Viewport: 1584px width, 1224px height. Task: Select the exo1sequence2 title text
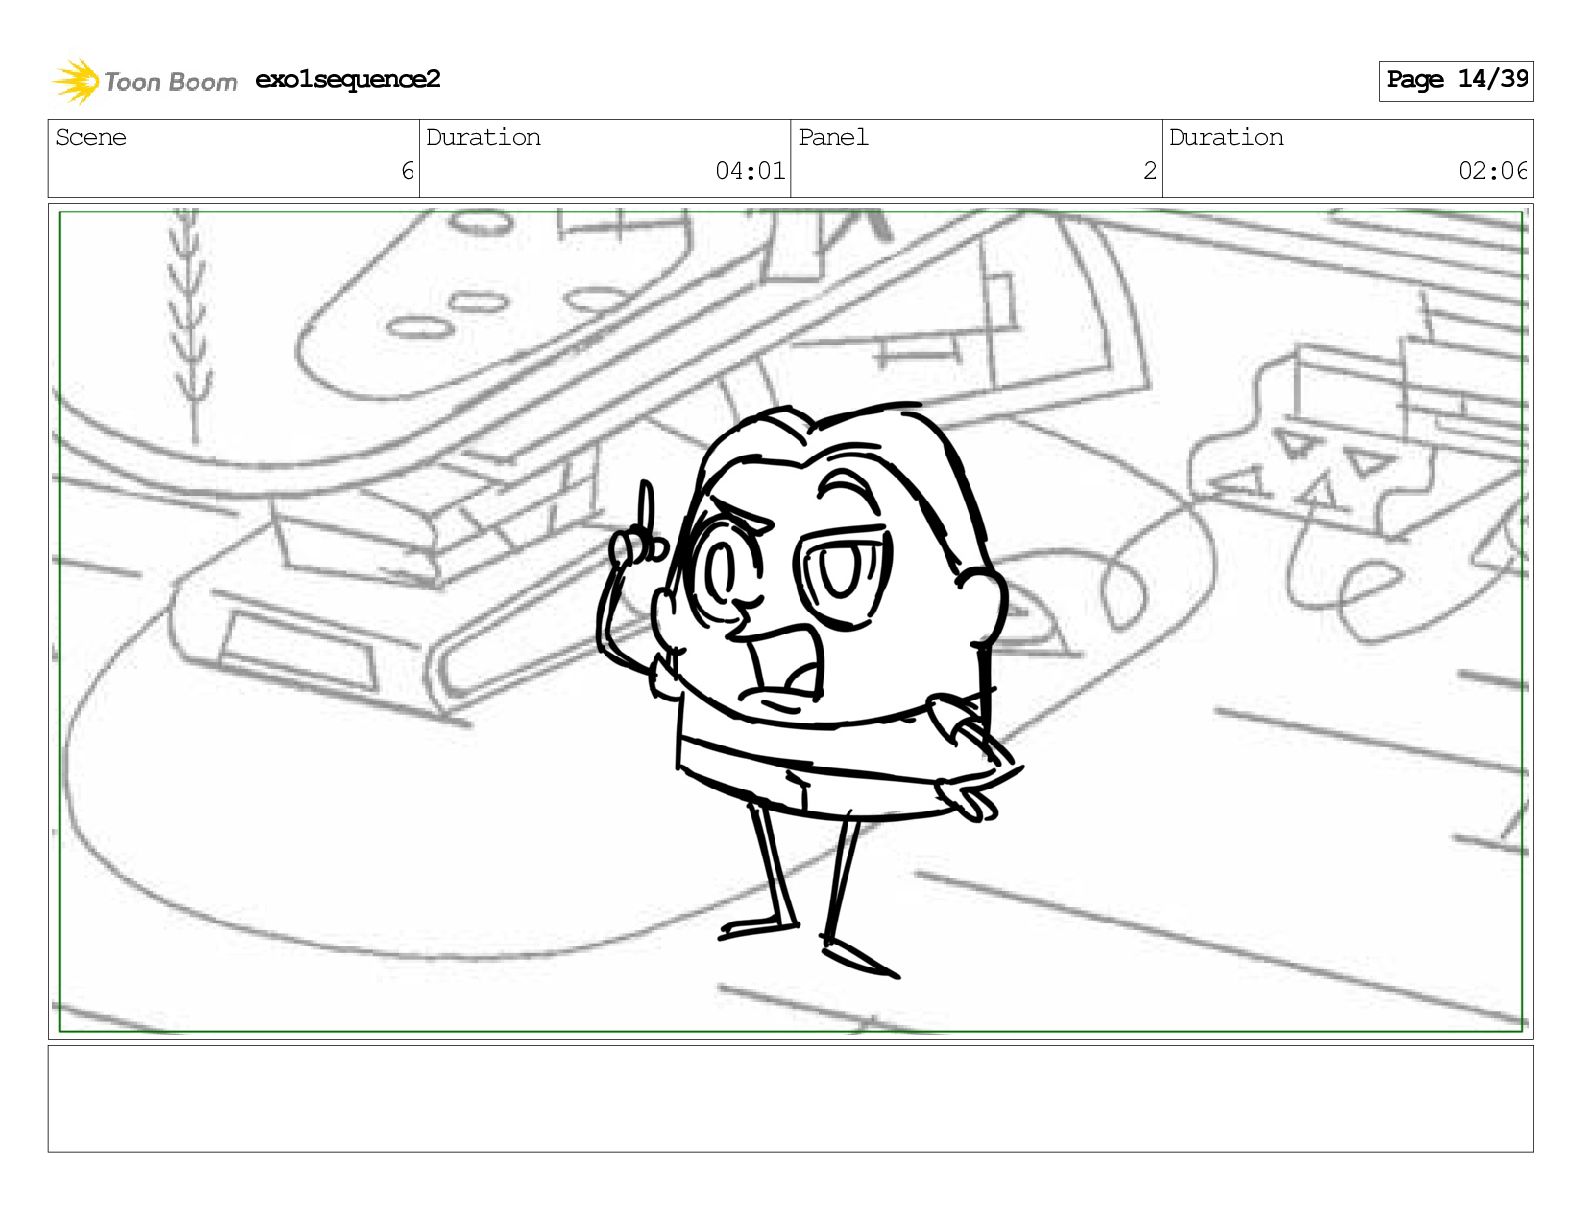pyautogui.click(x=348, y=79)
